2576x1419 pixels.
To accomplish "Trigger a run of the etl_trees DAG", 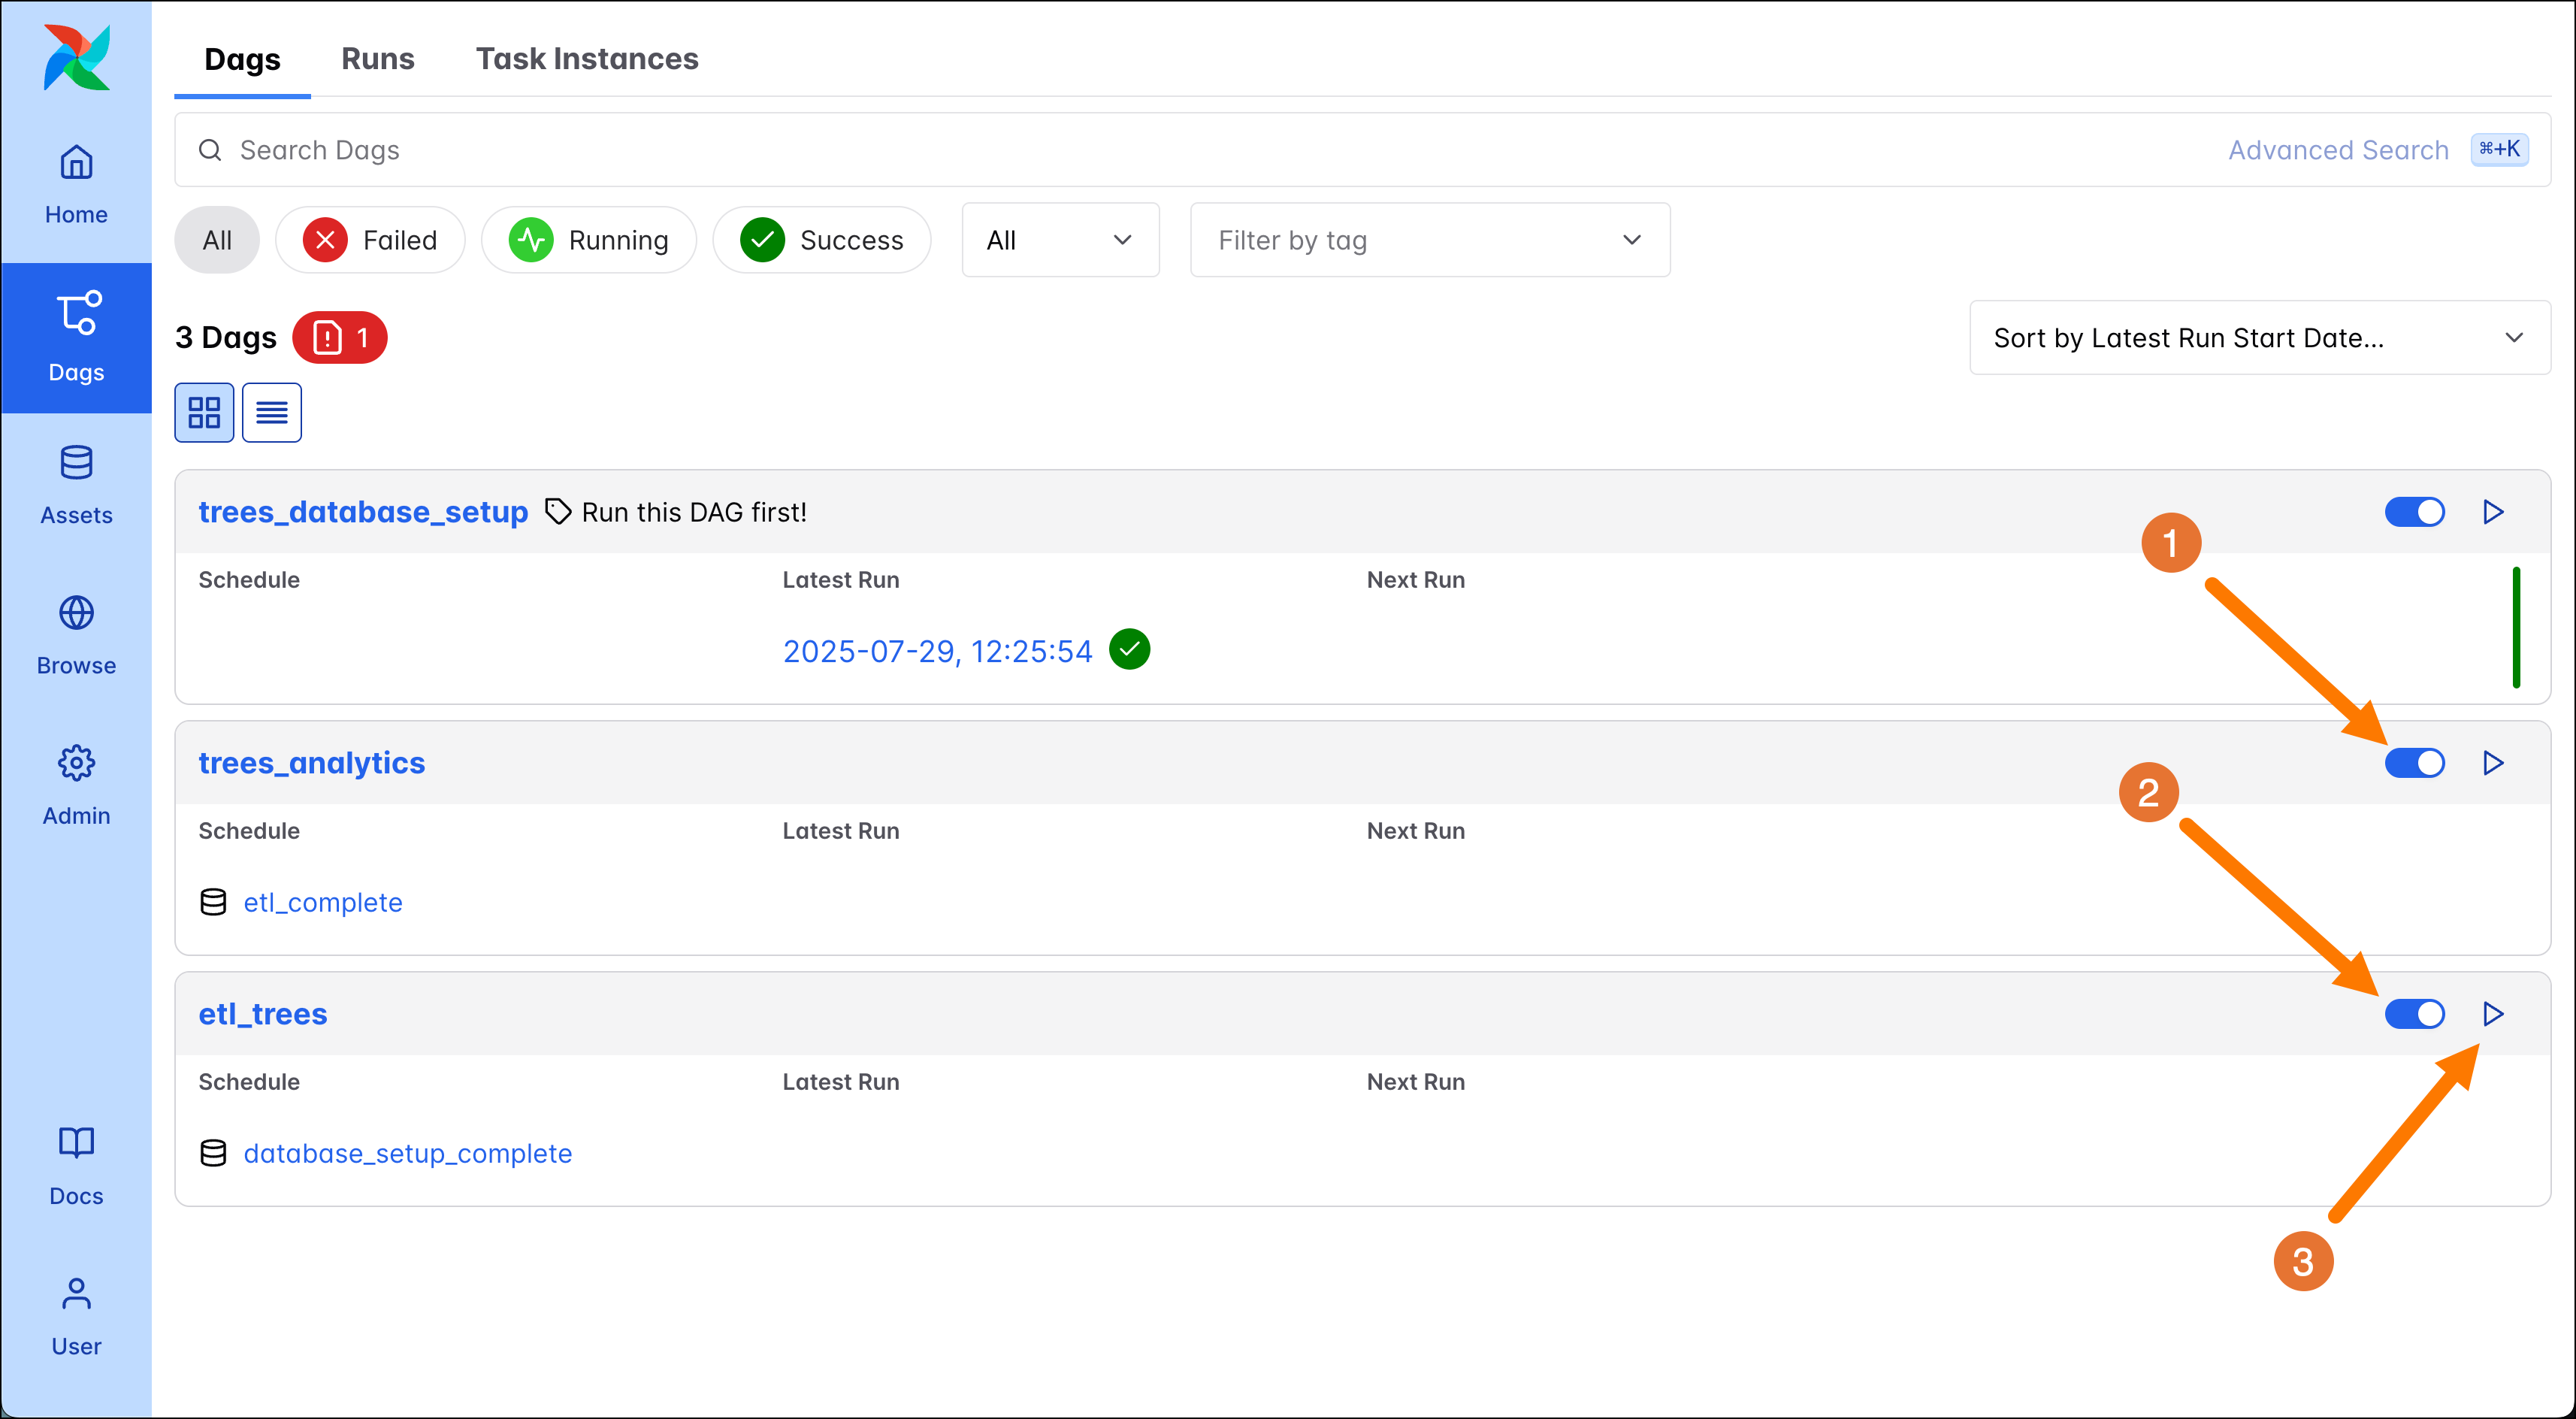I will pyautogui.click(x=2492, y=1014).
